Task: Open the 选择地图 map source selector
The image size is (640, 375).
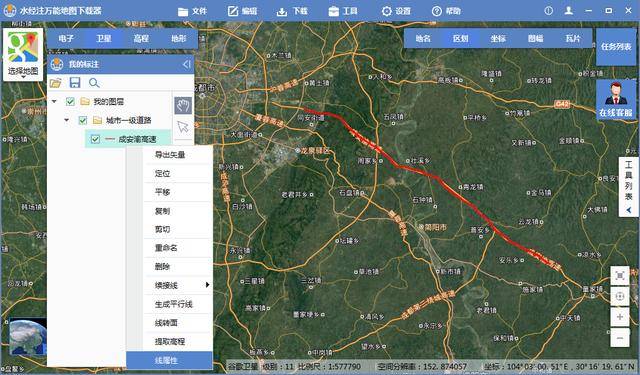Action: (x=23, y=55)
